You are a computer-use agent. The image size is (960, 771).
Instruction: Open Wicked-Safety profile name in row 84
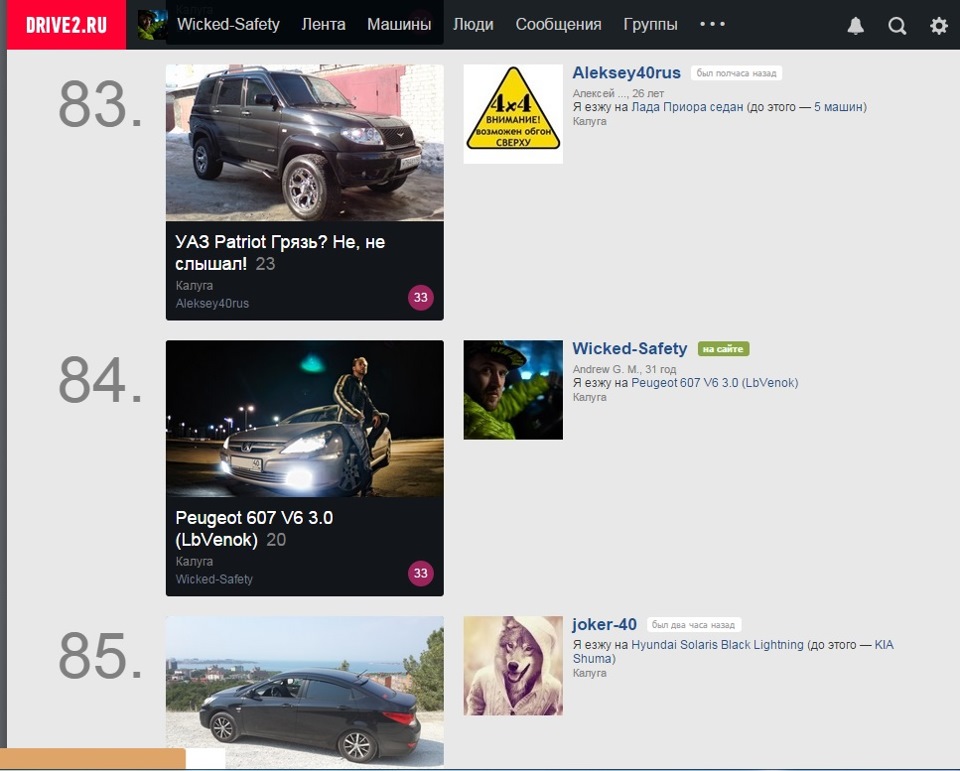coord(629,348)
